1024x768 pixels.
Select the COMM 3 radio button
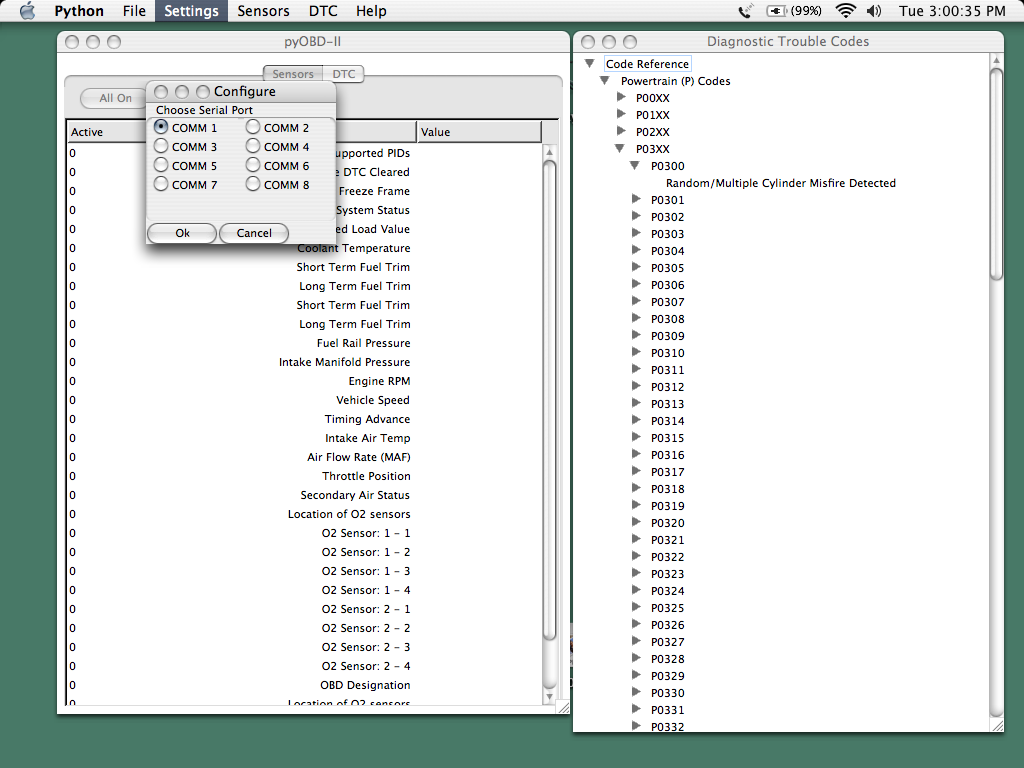161,146
